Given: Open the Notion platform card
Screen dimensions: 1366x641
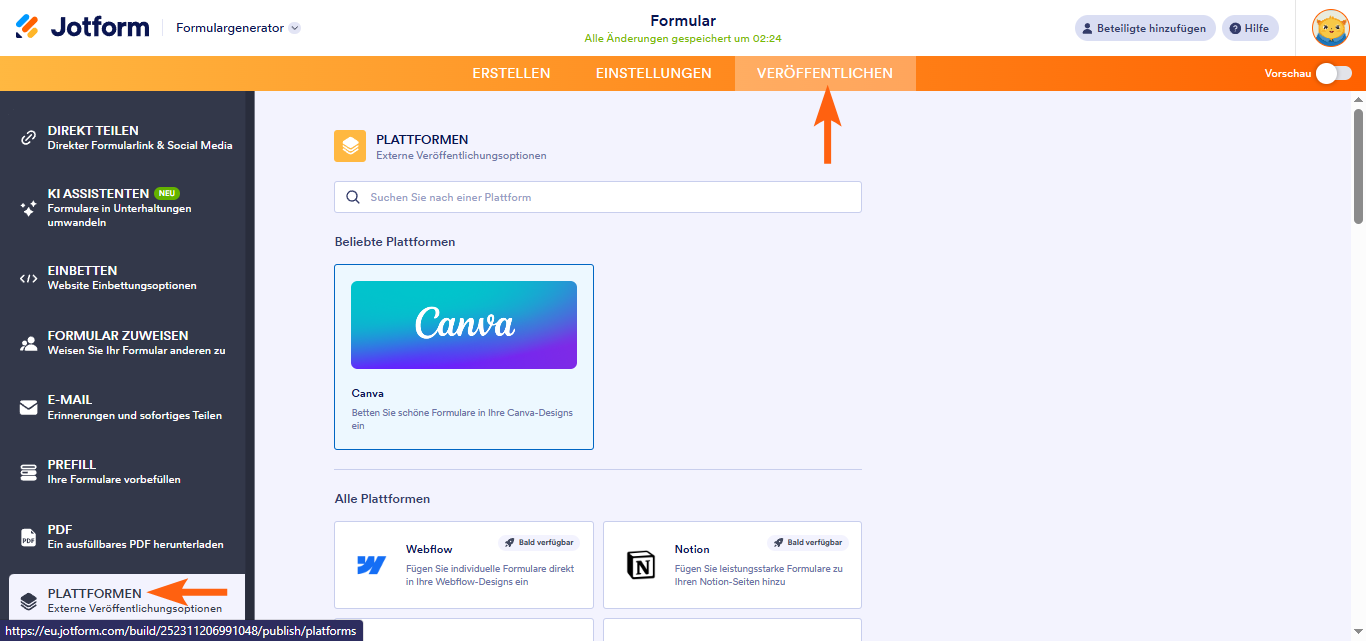Looking at the screenshot, I should [732, 565].
